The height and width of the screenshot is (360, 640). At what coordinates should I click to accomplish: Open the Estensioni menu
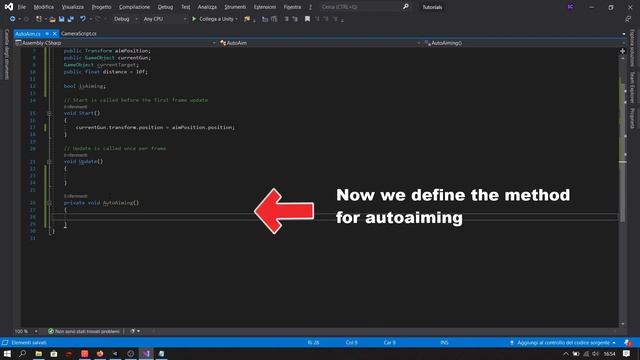click(264, 7)
